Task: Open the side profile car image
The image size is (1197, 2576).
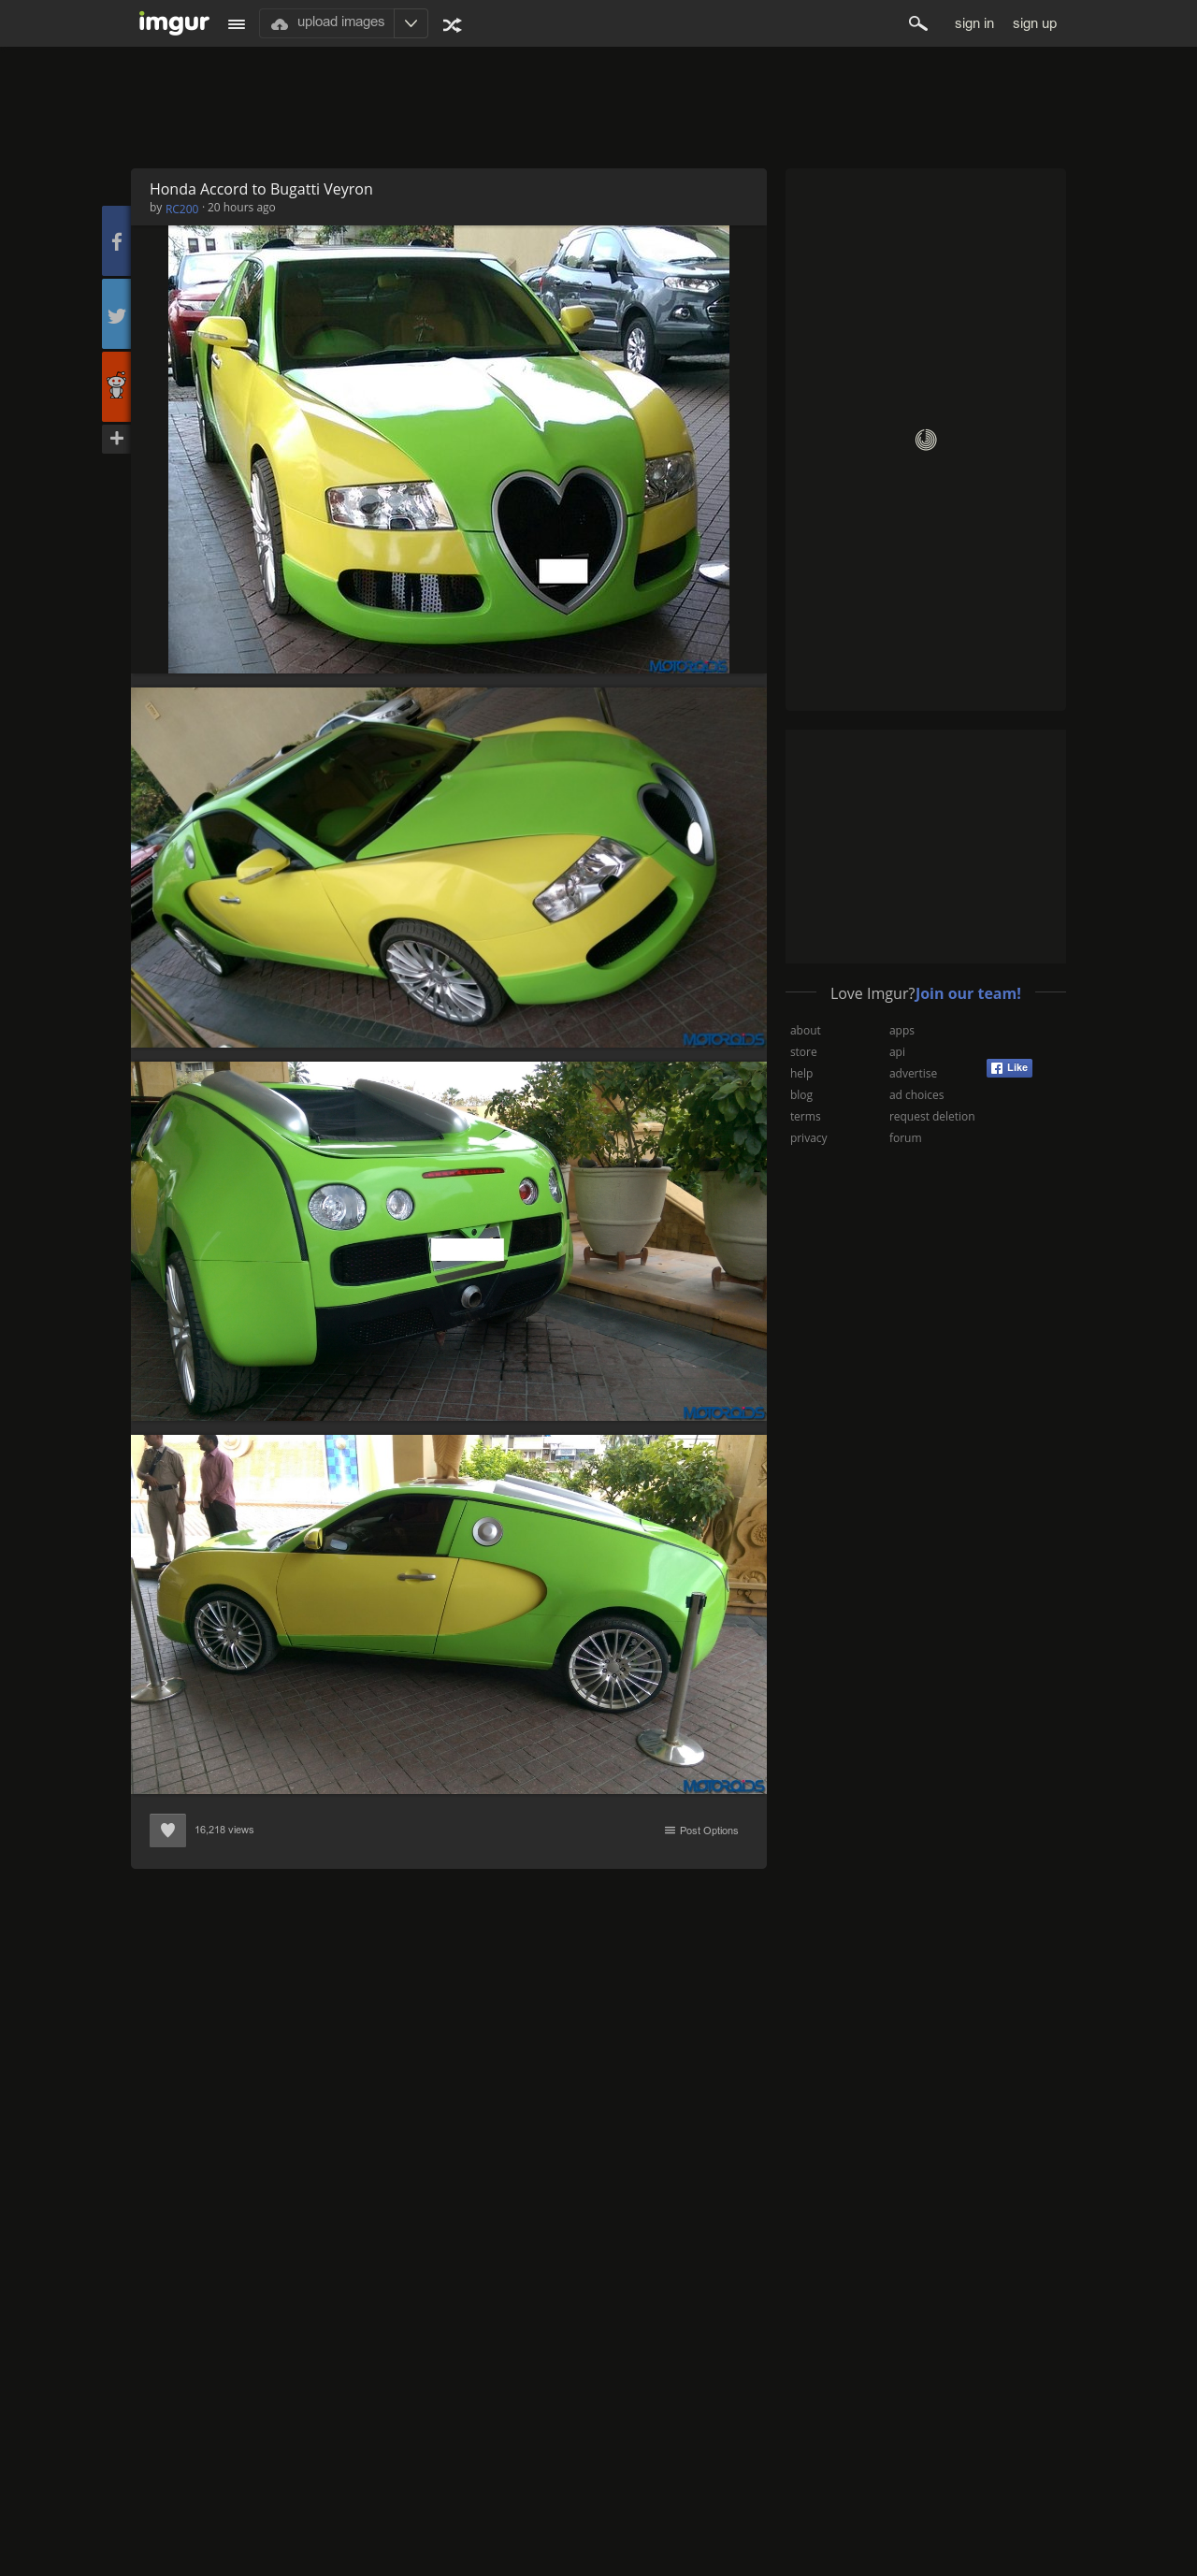Action: tap(449, 1614)
